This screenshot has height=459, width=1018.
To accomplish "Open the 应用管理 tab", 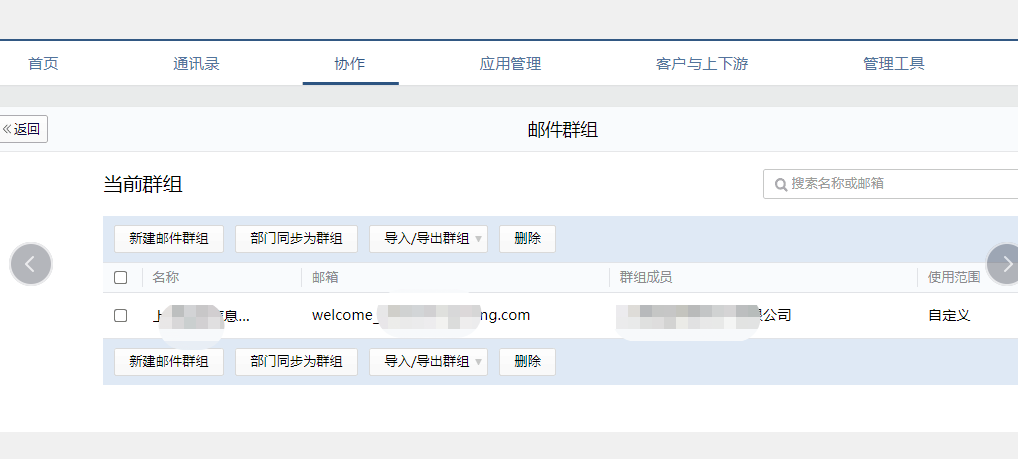I will click(x=510, y=64).
